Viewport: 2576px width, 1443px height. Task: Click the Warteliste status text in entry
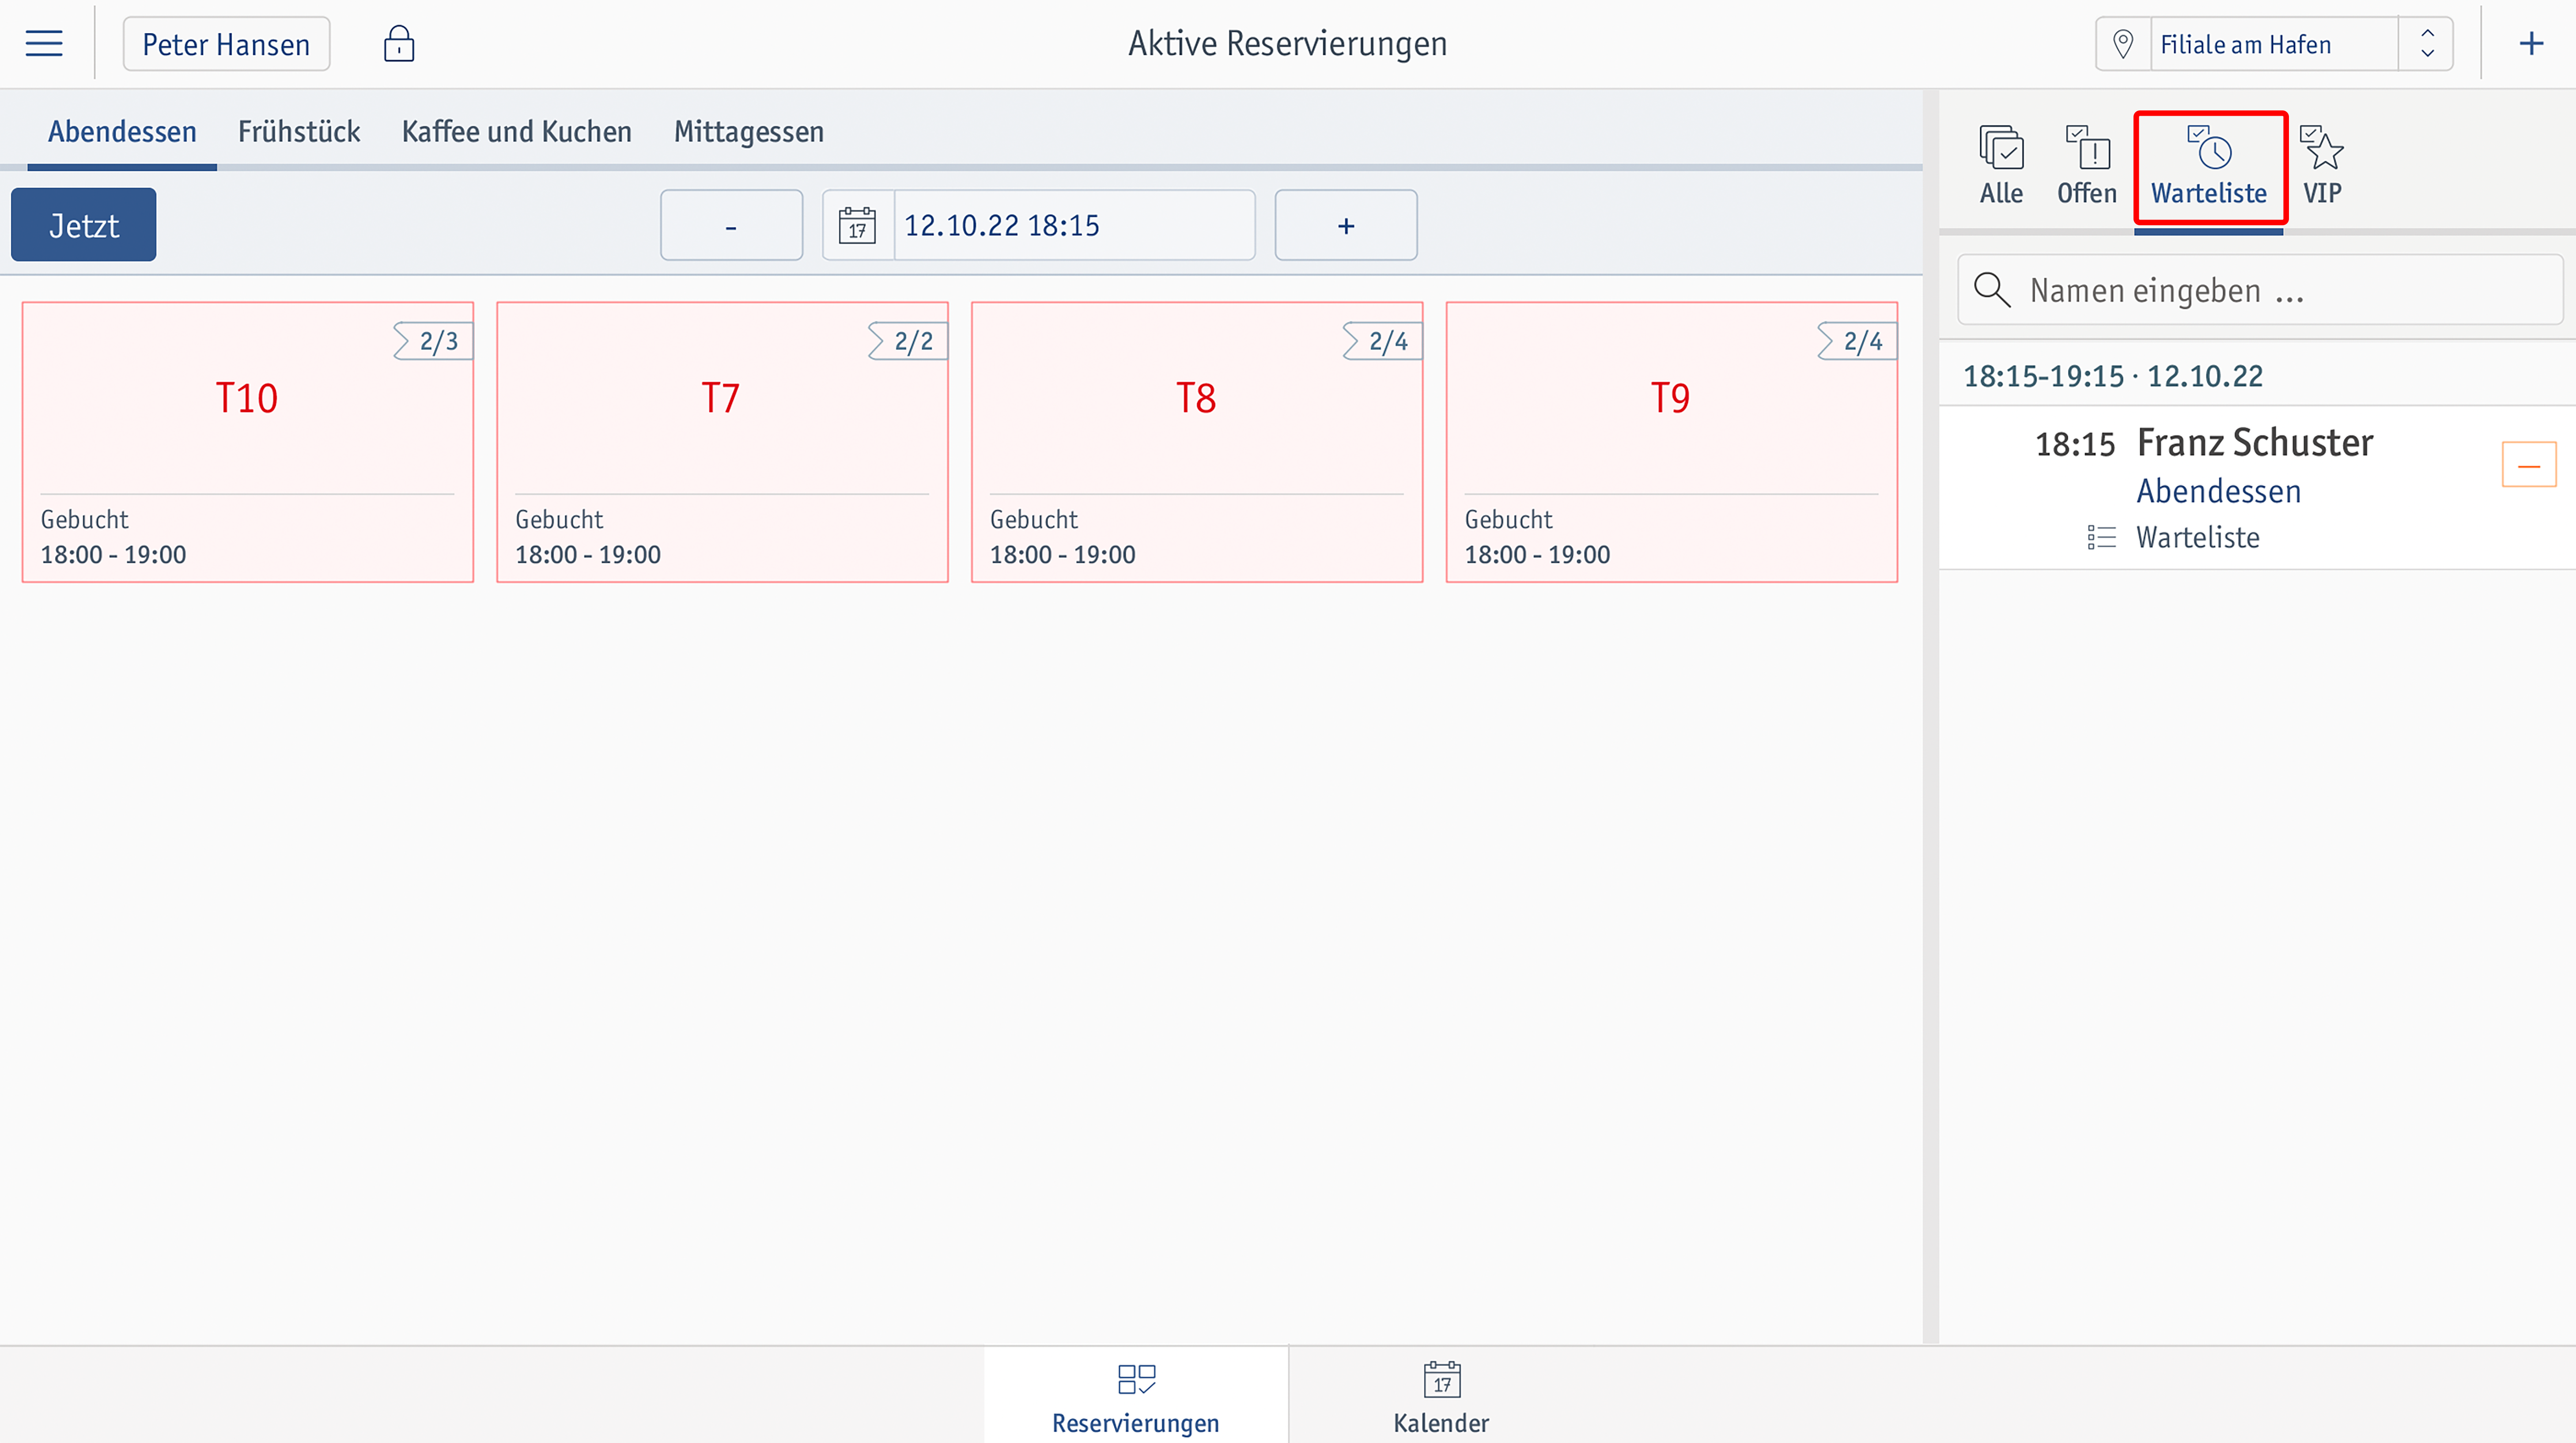click(2198, 537)
